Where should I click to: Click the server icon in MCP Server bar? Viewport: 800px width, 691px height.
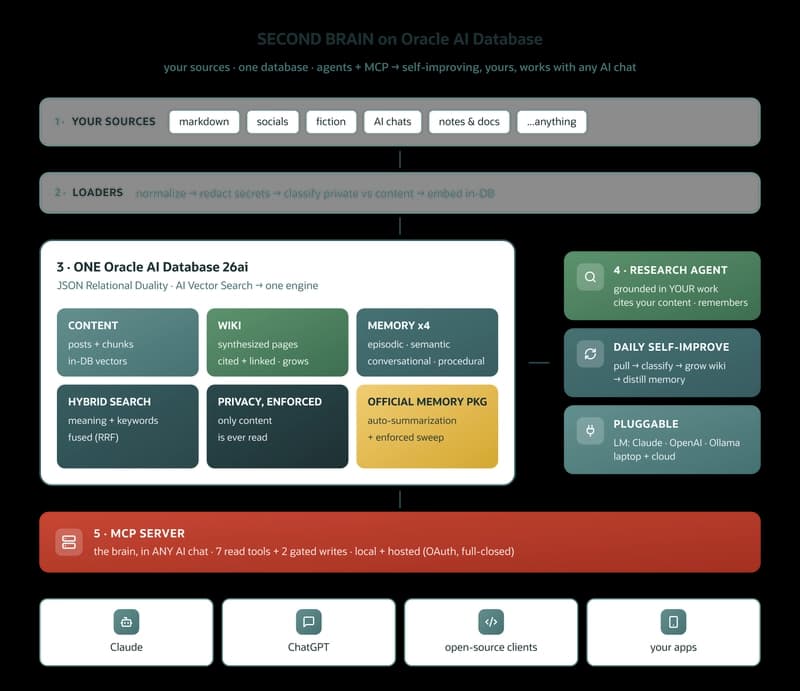coord(69,542)
